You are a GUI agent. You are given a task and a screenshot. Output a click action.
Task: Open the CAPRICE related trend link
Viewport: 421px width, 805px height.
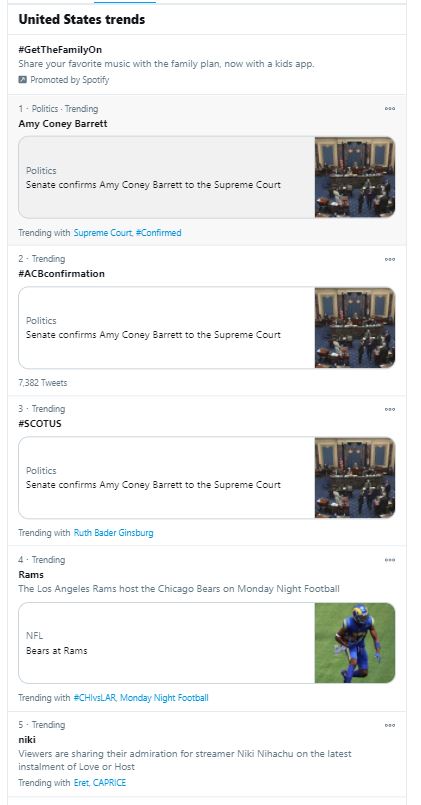pos(109,782)
